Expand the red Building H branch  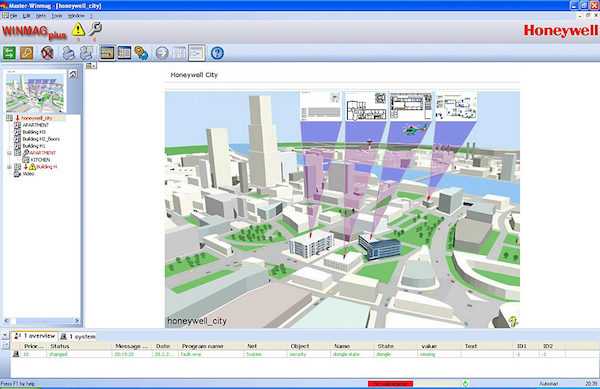click(10, 167)
